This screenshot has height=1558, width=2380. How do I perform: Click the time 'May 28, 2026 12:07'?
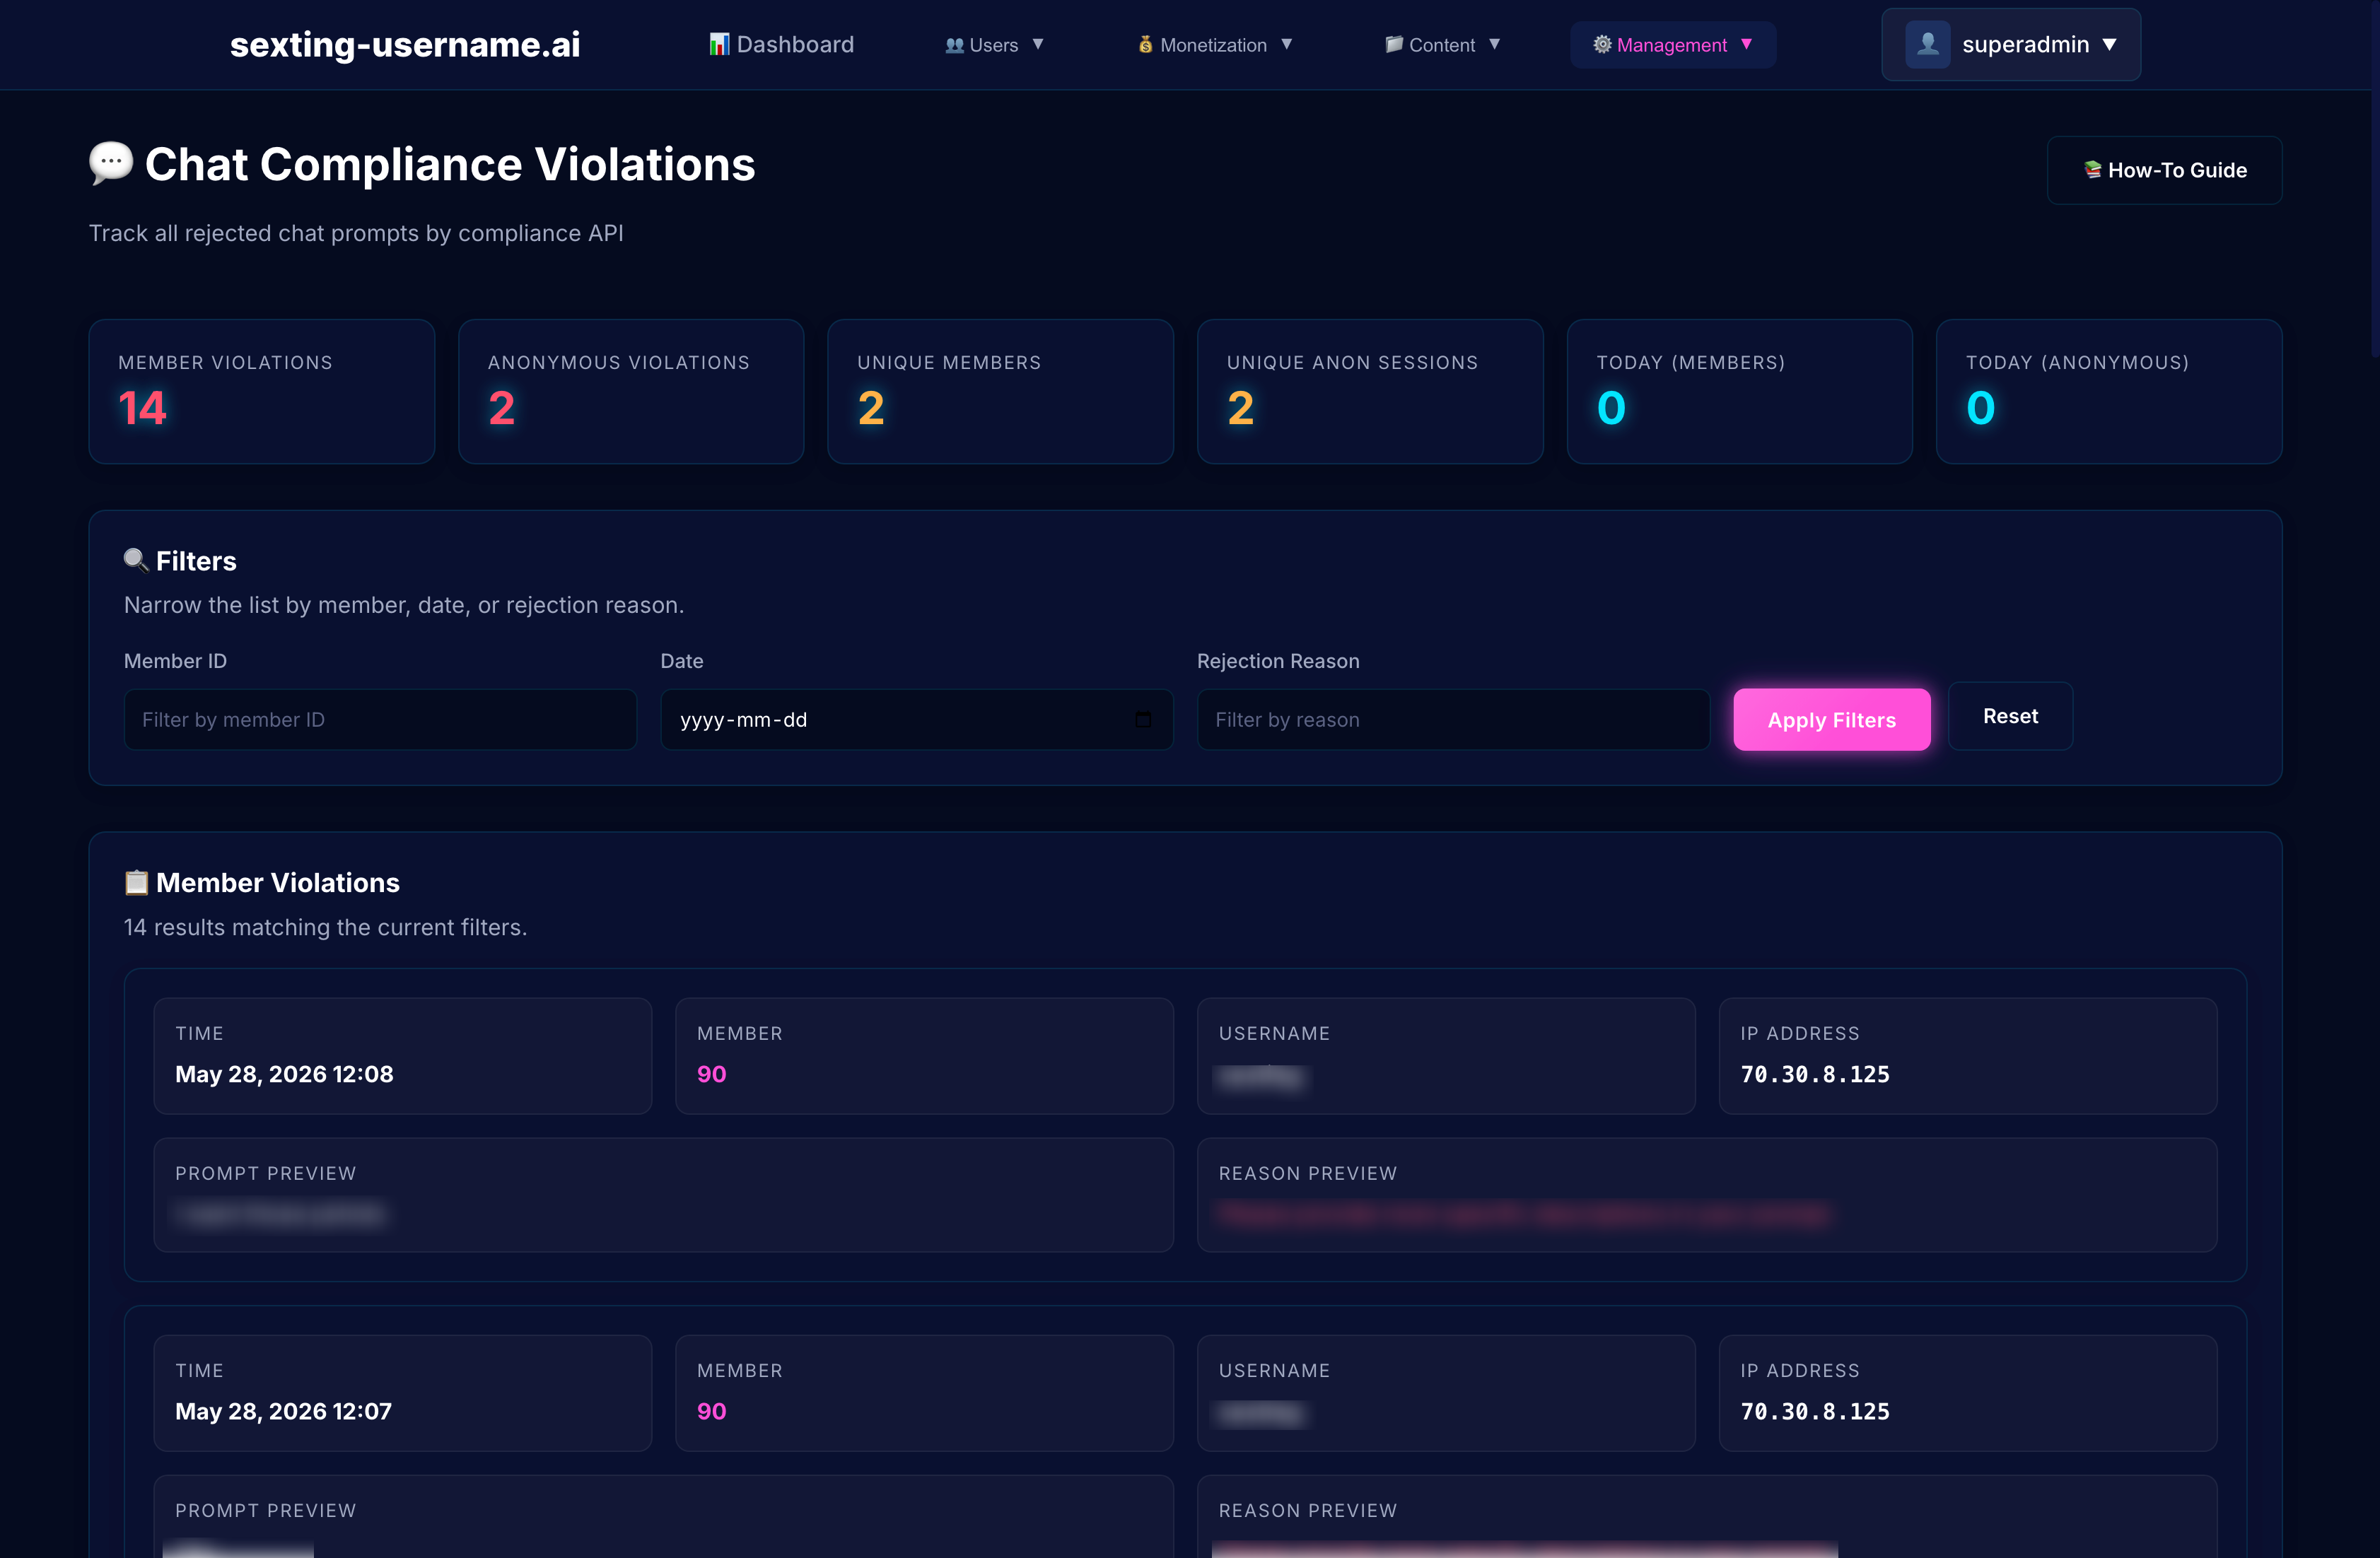tap(283, 1411)
